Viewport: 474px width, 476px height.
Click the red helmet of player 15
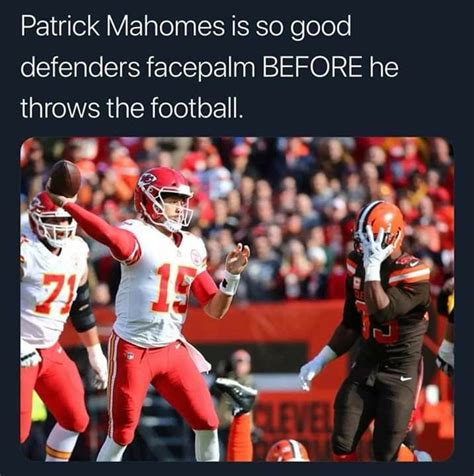[163, 199]
